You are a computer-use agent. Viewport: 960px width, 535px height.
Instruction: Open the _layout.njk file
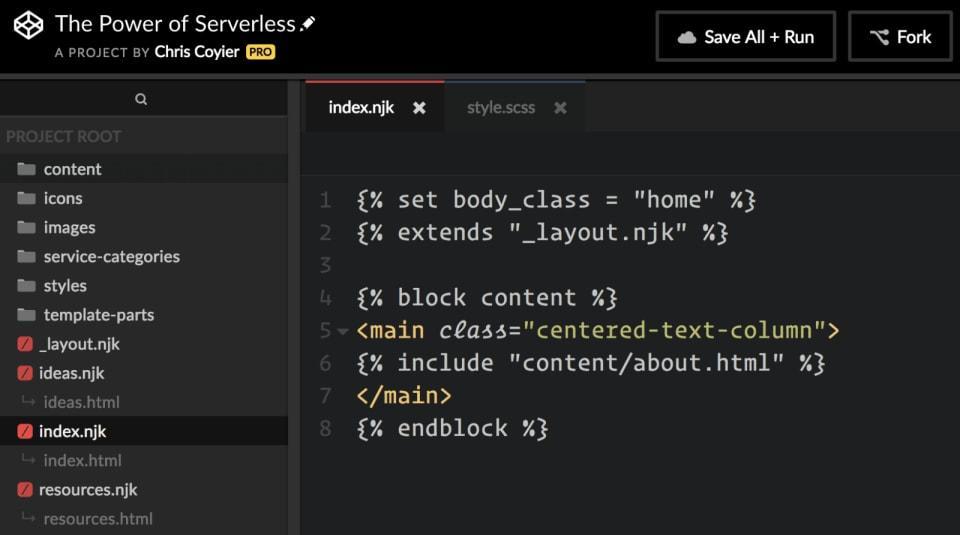pyautogui.click(x=79, y=344)
